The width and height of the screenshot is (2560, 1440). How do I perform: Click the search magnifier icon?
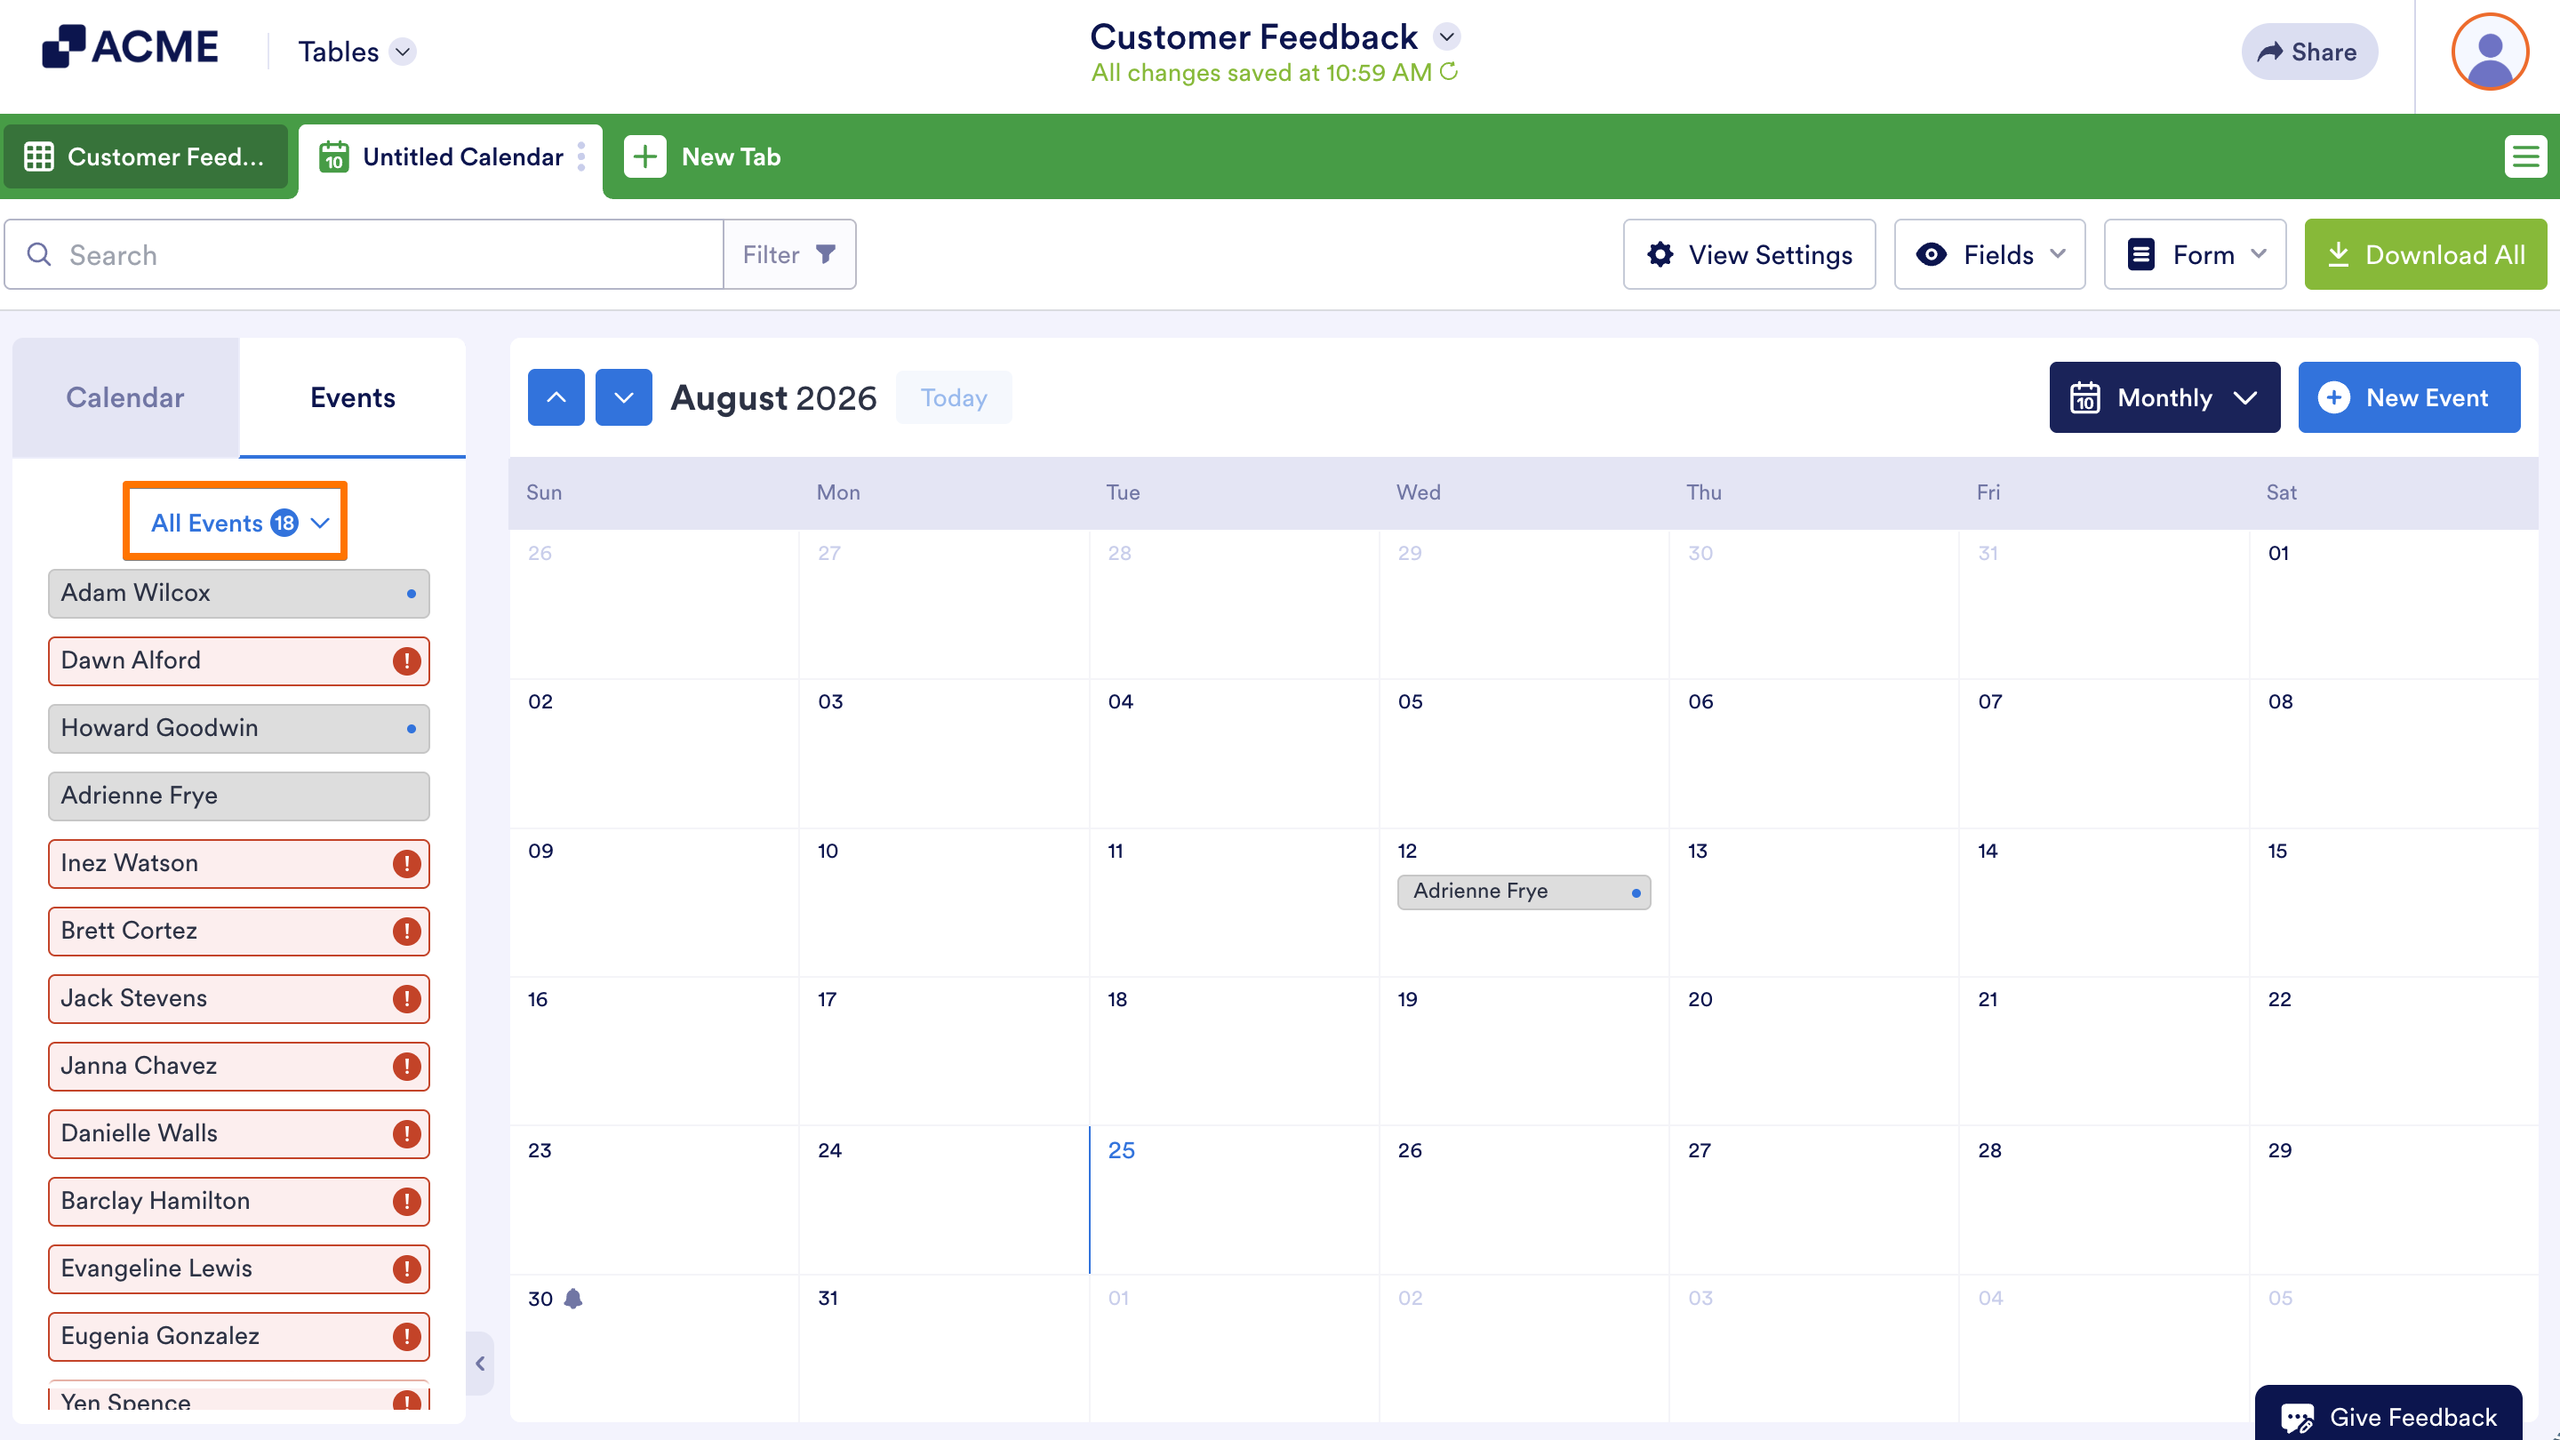point(39,254)
